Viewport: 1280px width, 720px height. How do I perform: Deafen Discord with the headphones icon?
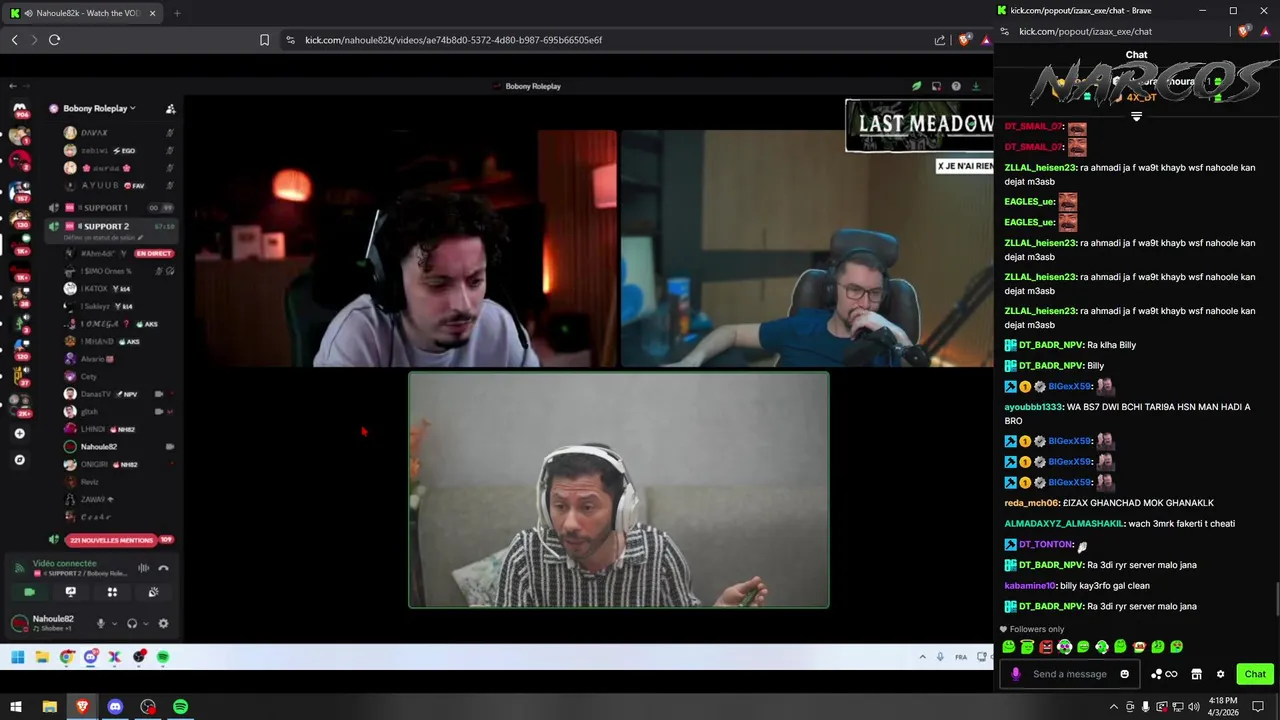[x=132, y=623]
